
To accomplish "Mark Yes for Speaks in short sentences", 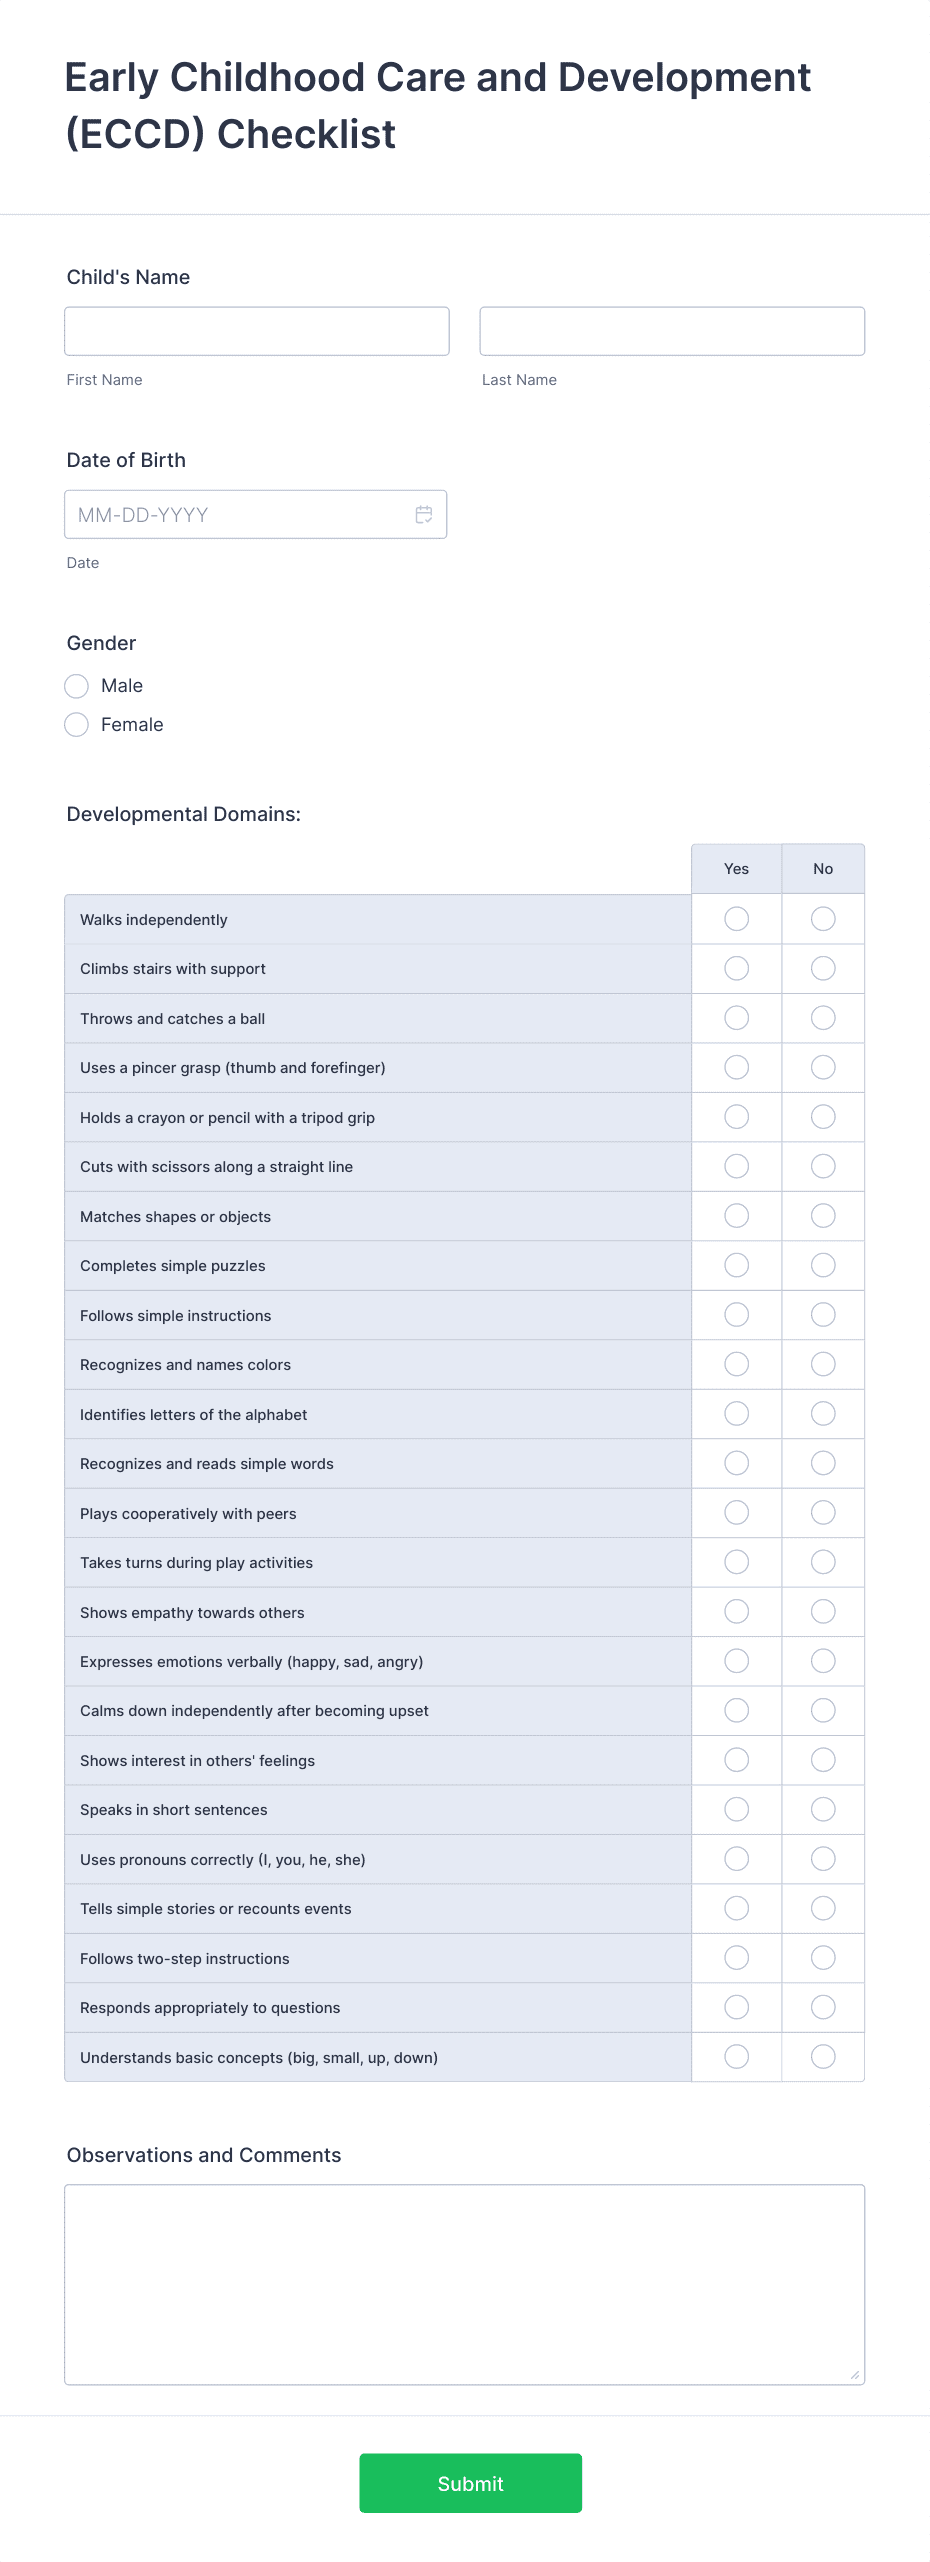I will [736, 1809].
